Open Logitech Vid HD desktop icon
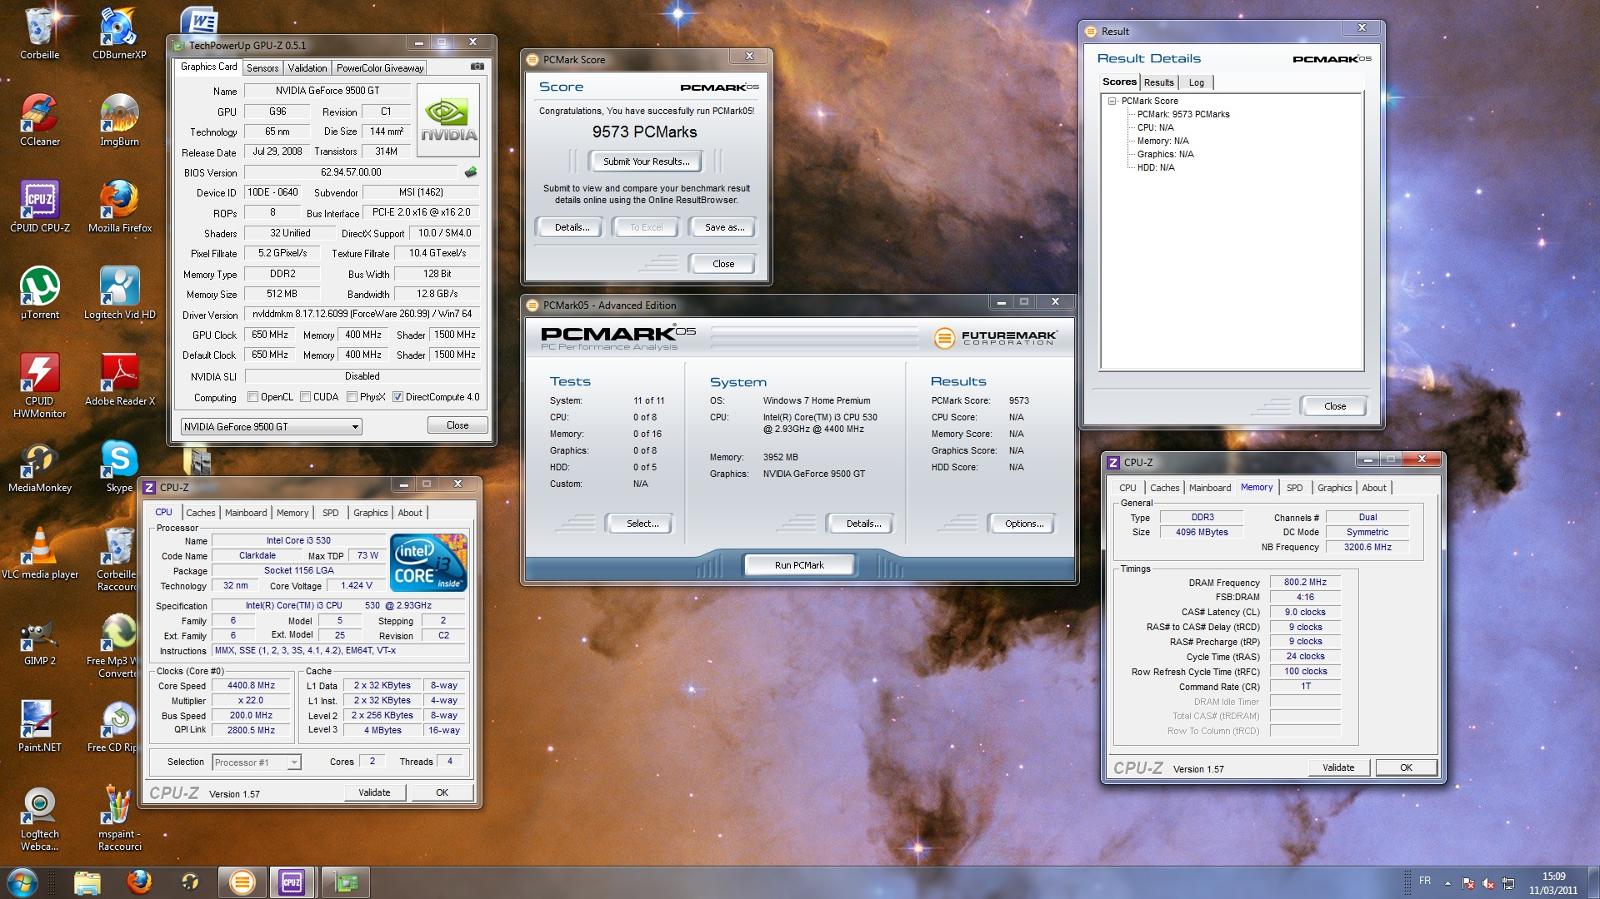The image size is (1600, 899). (x=119, y=294)
